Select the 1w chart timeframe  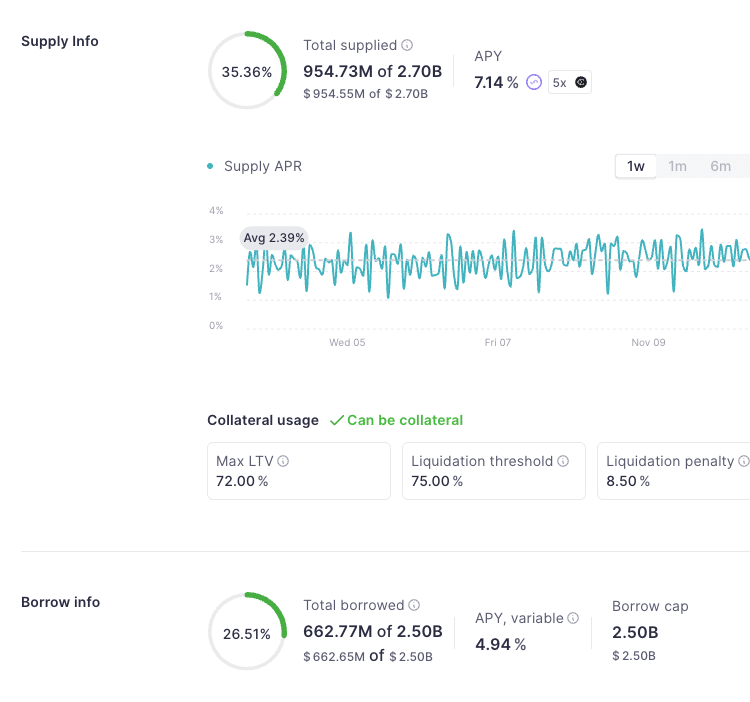(x=636, y=166)
